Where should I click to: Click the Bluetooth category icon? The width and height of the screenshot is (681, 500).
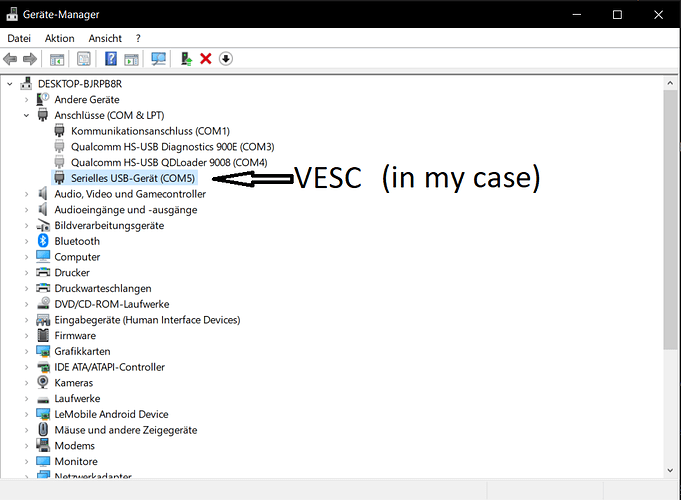[43, 241]
